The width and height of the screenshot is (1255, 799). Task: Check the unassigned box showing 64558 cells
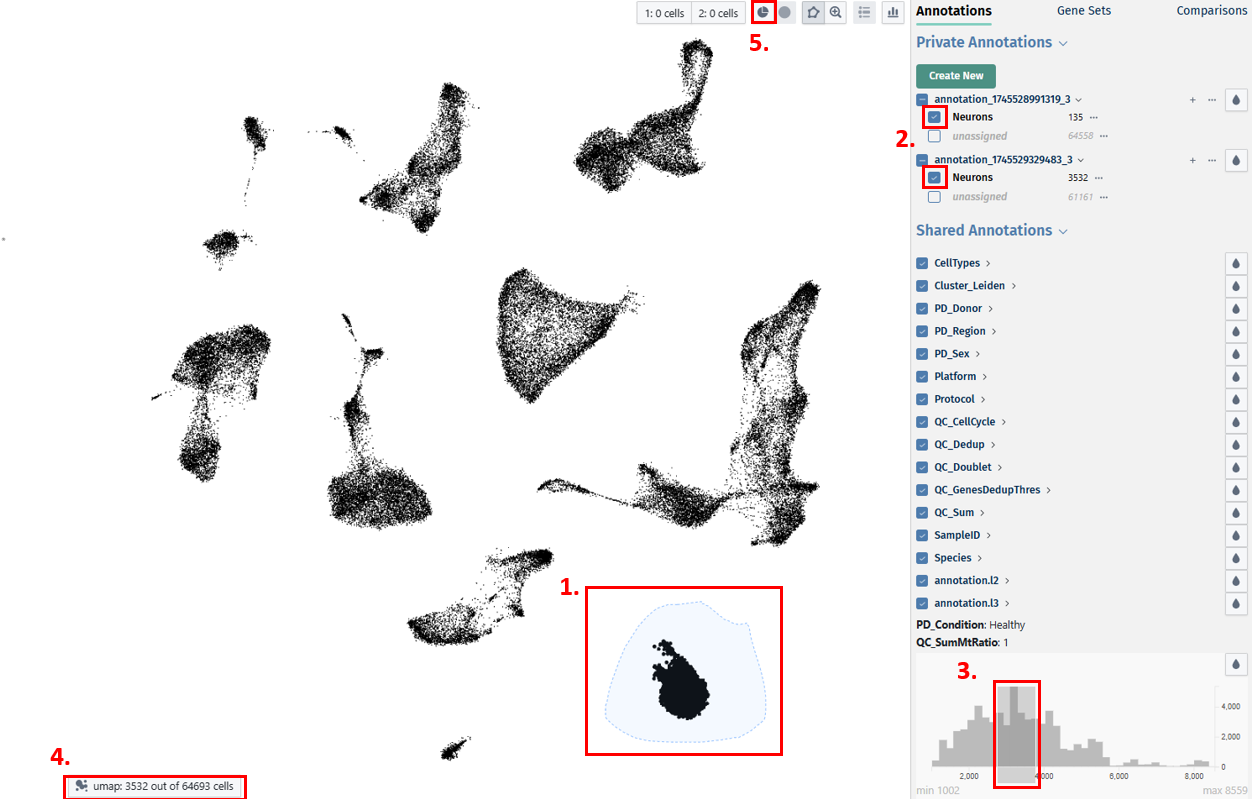(x=934, y=136)
